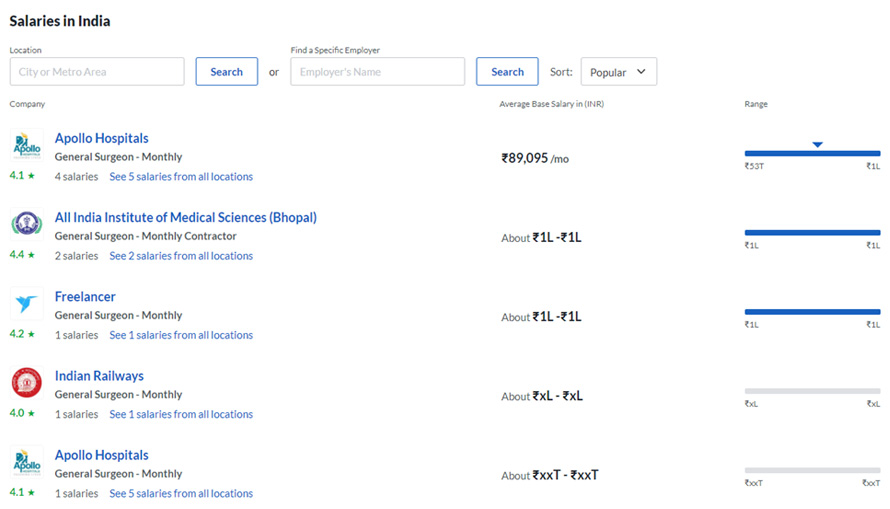The image size is (890, 509).
Task: Click the star beside rating 4.0
Action: [x=31, y=413]
